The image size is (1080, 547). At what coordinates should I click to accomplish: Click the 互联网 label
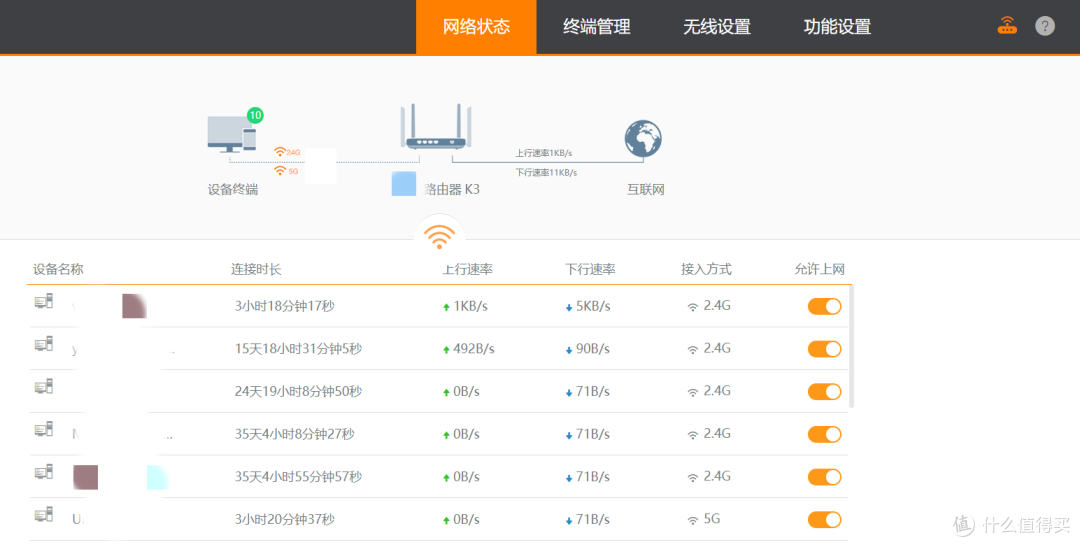pos(645,189)
